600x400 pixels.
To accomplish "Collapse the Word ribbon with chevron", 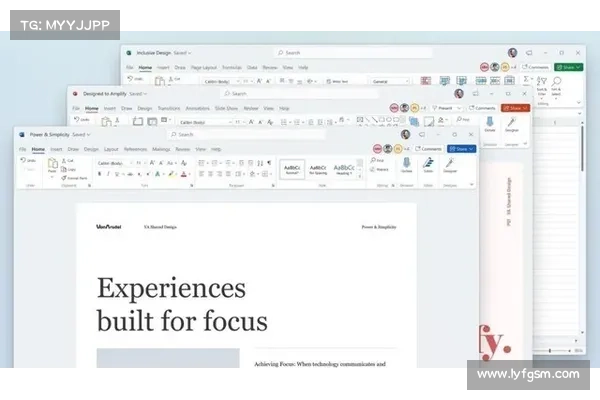I will click(471, 184).
